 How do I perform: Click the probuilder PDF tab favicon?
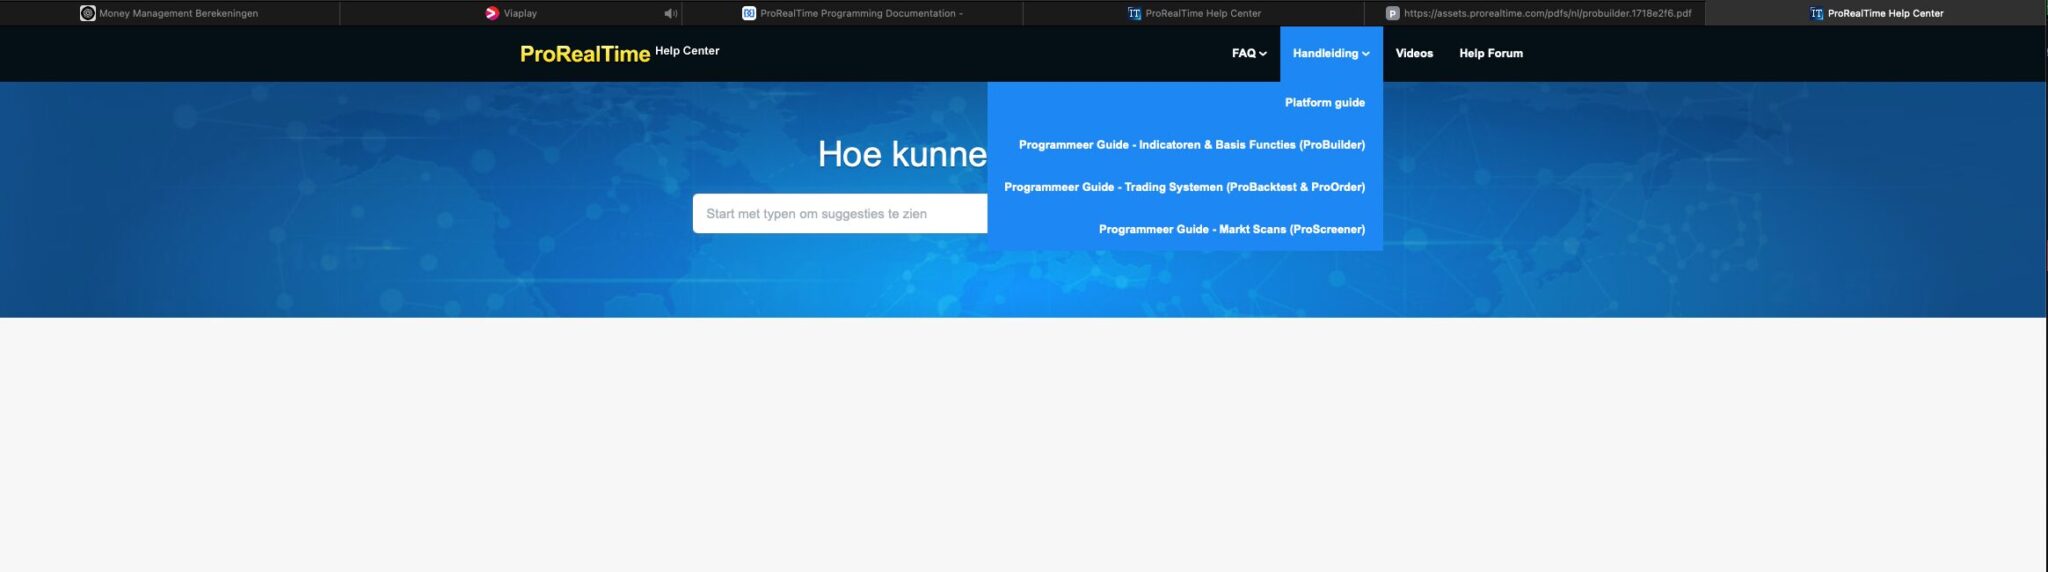click(1392, 13)
